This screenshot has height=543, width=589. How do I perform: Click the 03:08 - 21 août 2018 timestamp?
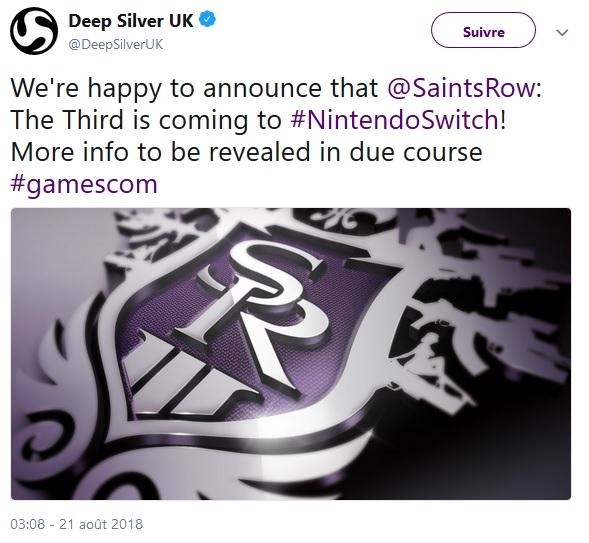click(77, 524)
